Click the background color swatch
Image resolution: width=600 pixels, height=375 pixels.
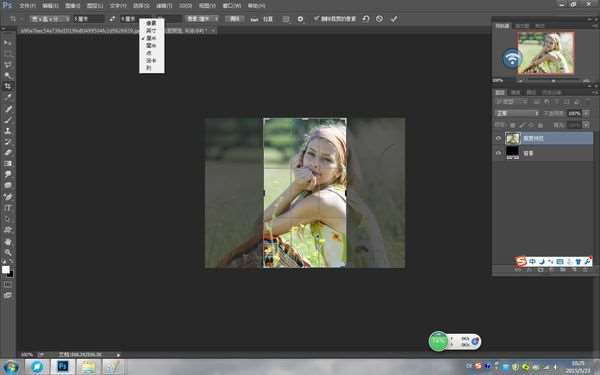[10, 274]
